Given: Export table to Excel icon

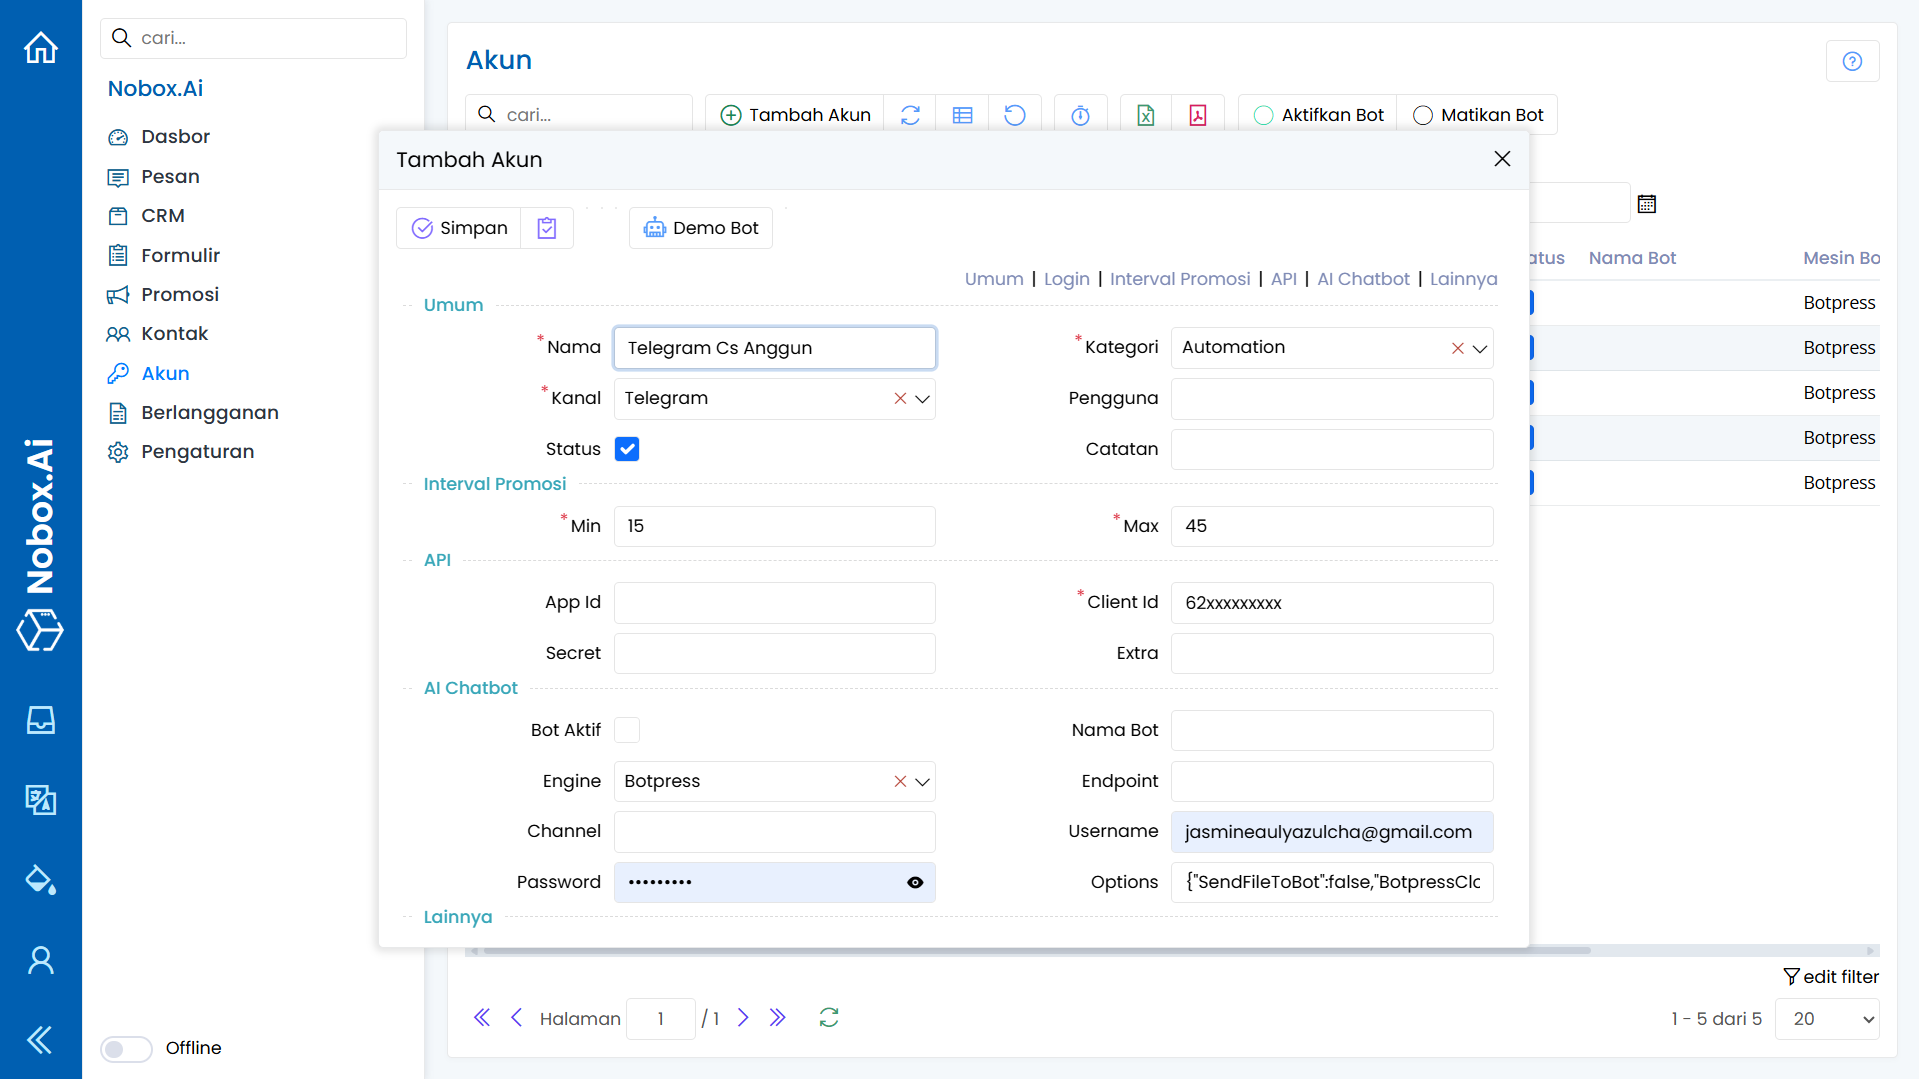Looking at the screenshot, I should [x=1146, y=116].
